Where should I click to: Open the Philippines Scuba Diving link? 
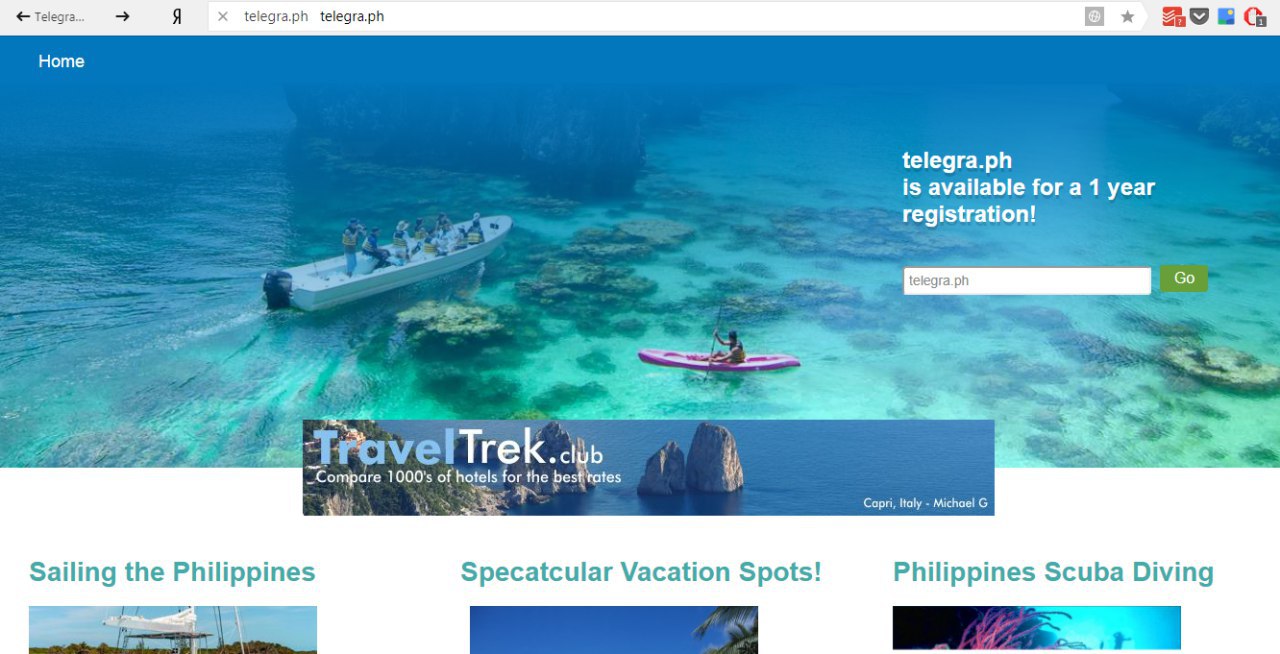tap(1053, 572)
